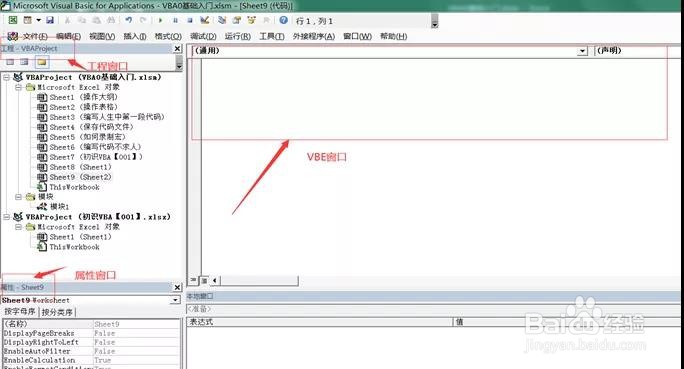Viewport: 684px width, 369px height.
Task: Toggle Folders button in project panel
Action: point(41,62)
